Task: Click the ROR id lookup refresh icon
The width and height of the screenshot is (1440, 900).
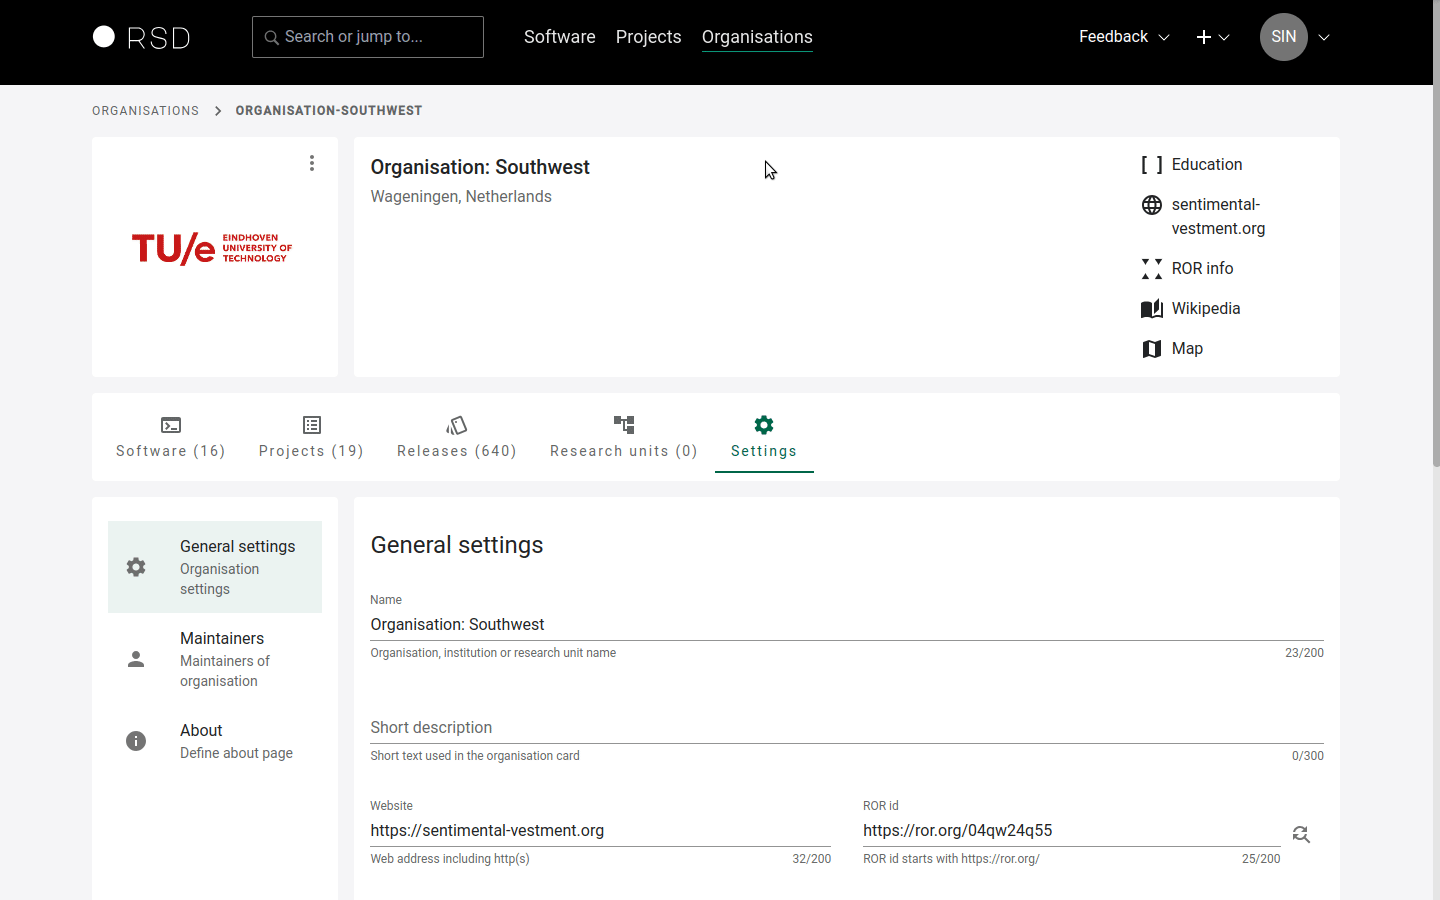Action: pyautogui.click(x=1301, y=834)
